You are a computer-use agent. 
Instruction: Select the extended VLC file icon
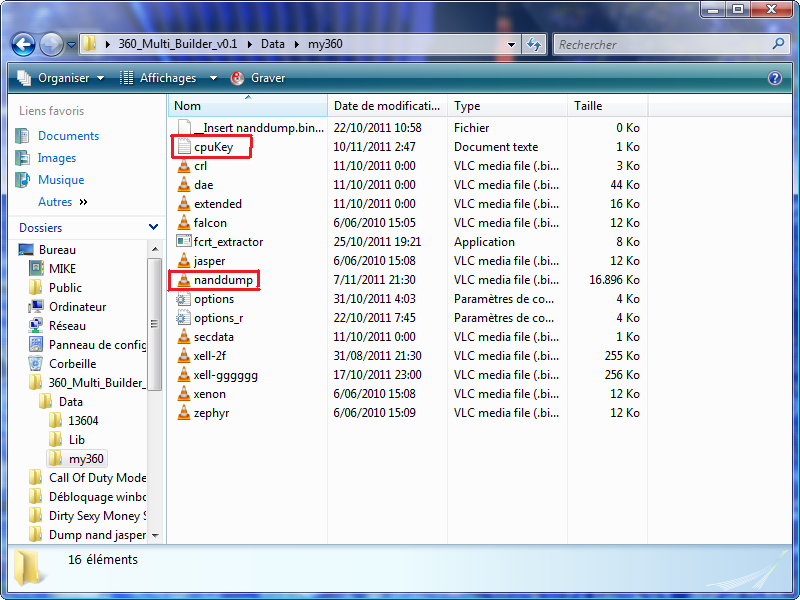(x=184, y=204)
